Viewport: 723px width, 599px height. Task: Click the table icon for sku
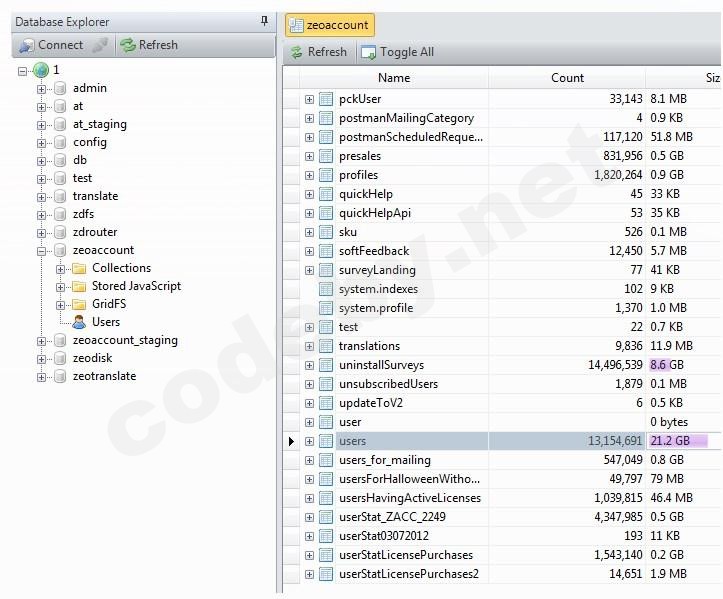tap(326, 232)
